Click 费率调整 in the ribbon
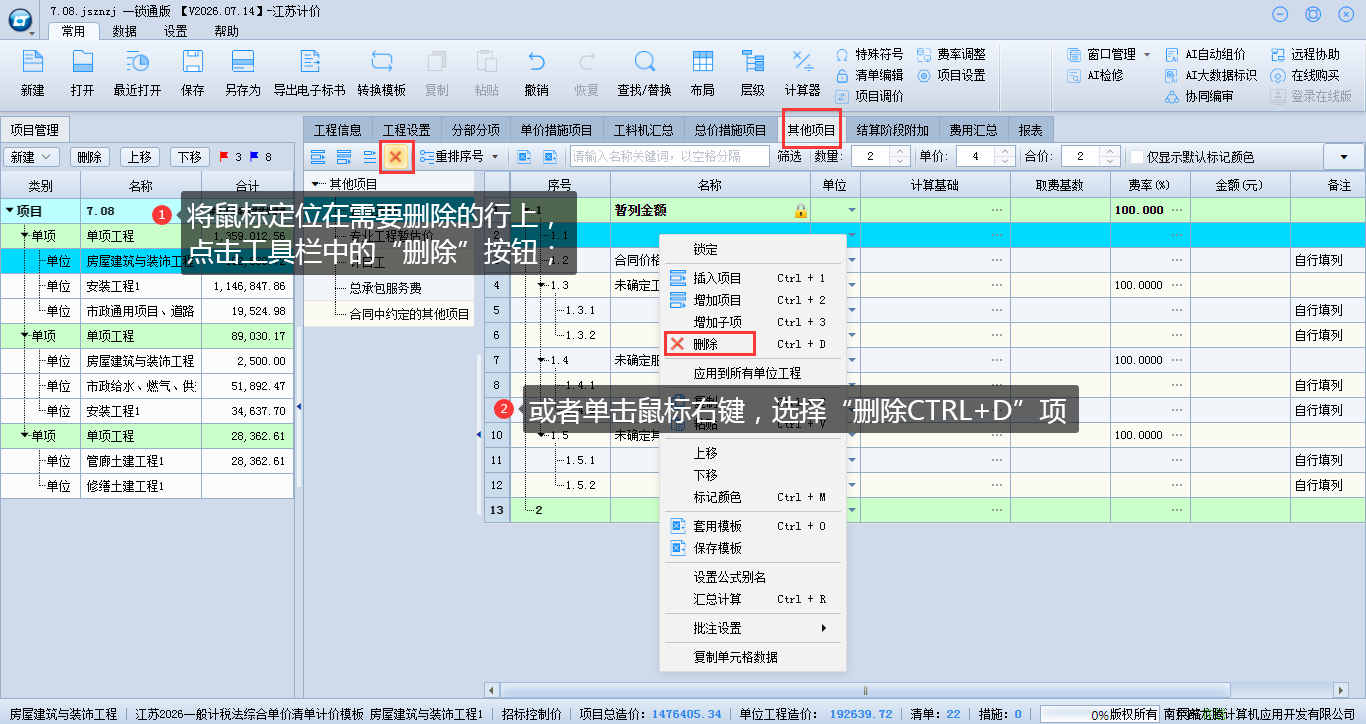The width and height of the screenshot is (1366, 724). pyautogui.click(x=951, y=54)
